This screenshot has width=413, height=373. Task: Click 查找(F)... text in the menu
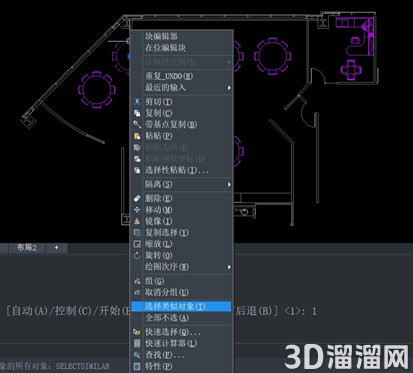click(x=164, y=355)
